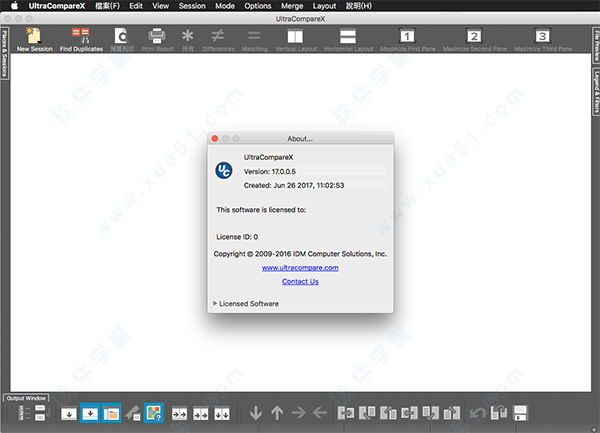
Task: Toggle the colorful legend grid icon
Action: pyautogui.click(x=154, y=413)
